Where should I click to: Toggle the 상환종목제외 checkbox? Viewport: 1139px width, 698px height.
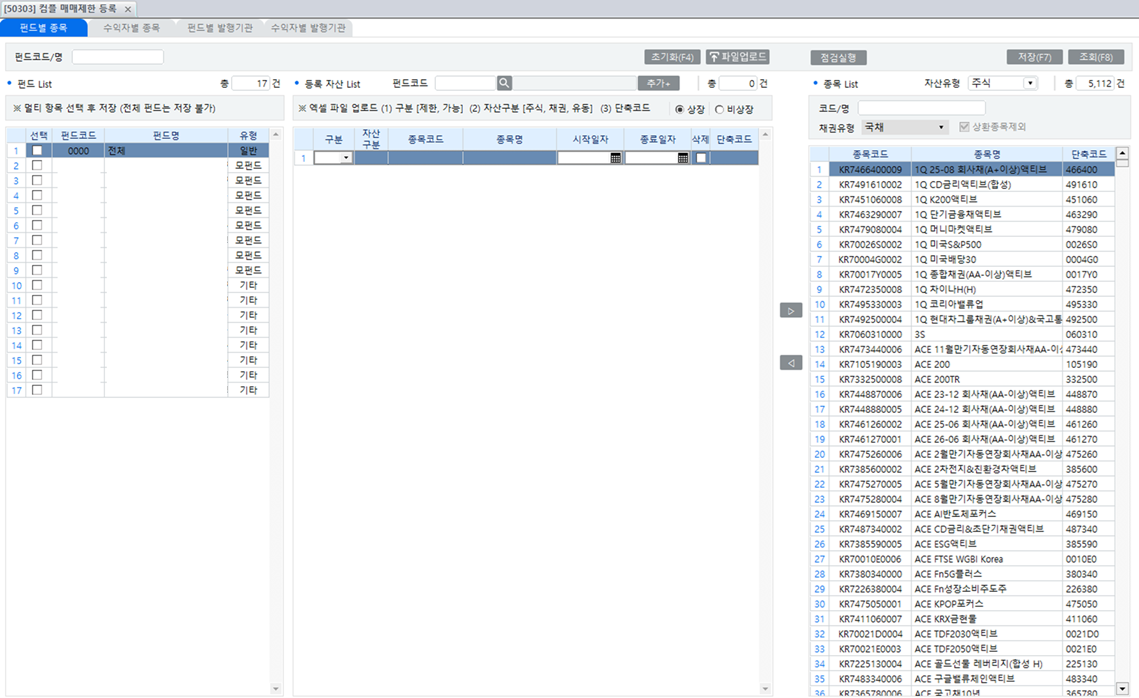point(964,126)
